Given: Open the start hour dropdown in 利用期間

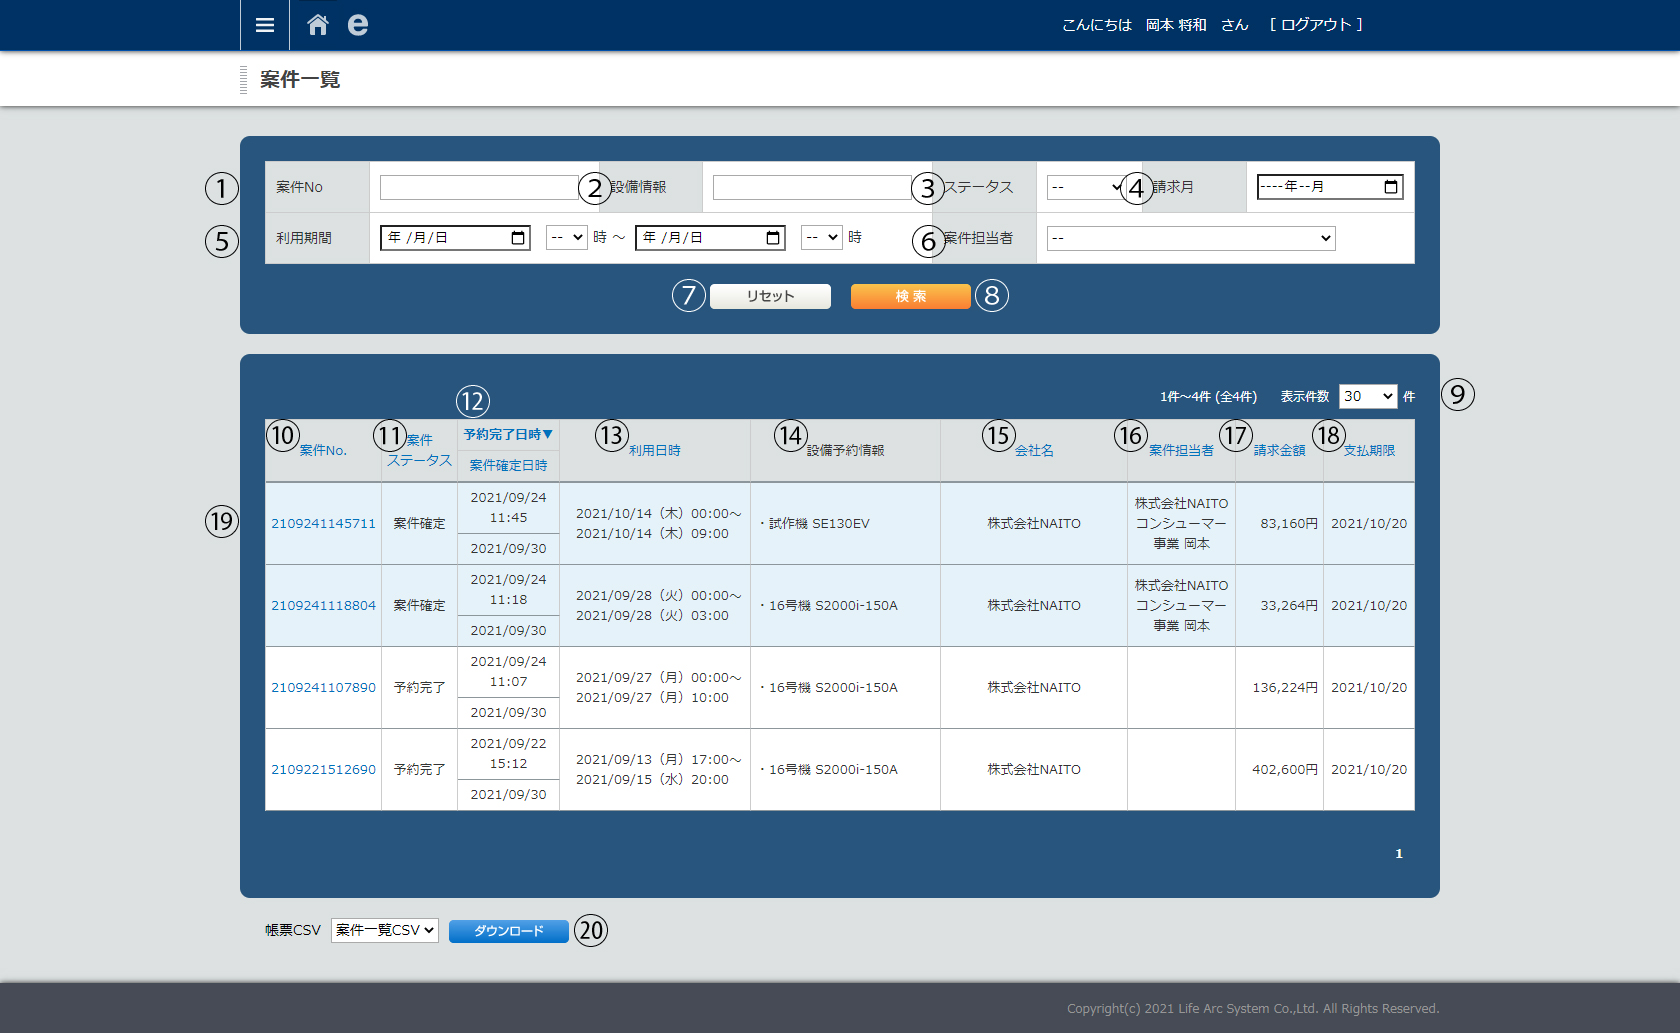Looking at the screenshot, I should tap(566, 238).
